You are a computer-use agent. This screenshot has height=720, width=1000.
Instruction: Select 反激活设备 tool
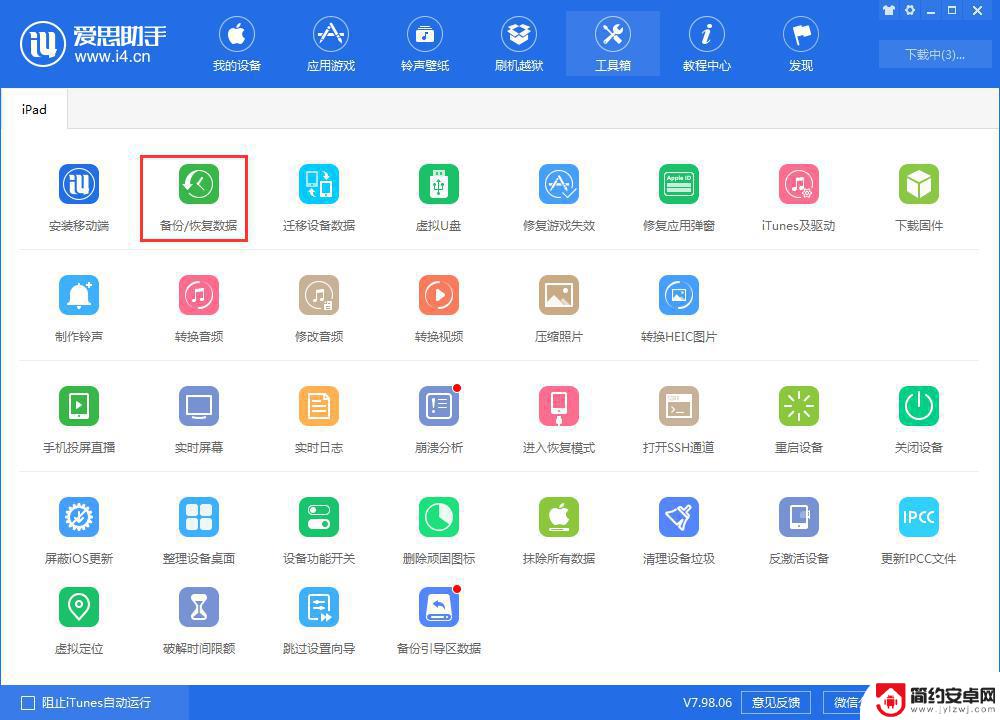798,517
